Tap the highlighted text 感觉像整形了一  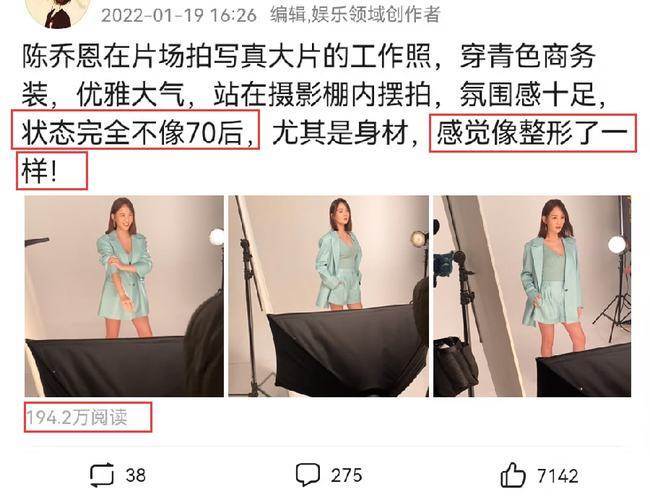532,133
